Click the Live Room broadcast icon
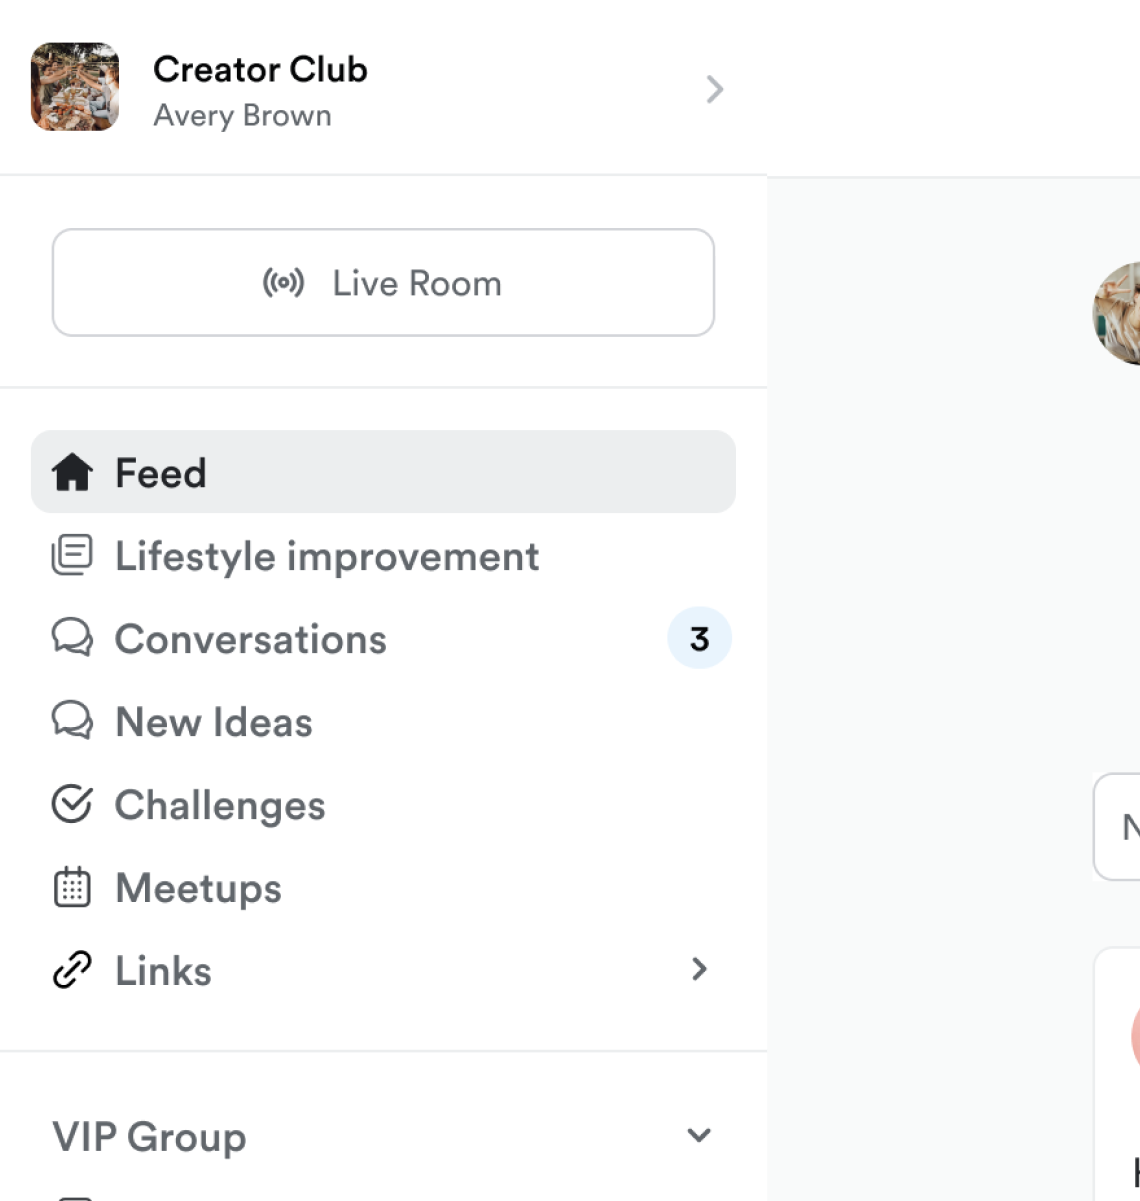The height and width of the screenshot is (1201, 1140). 283,283
